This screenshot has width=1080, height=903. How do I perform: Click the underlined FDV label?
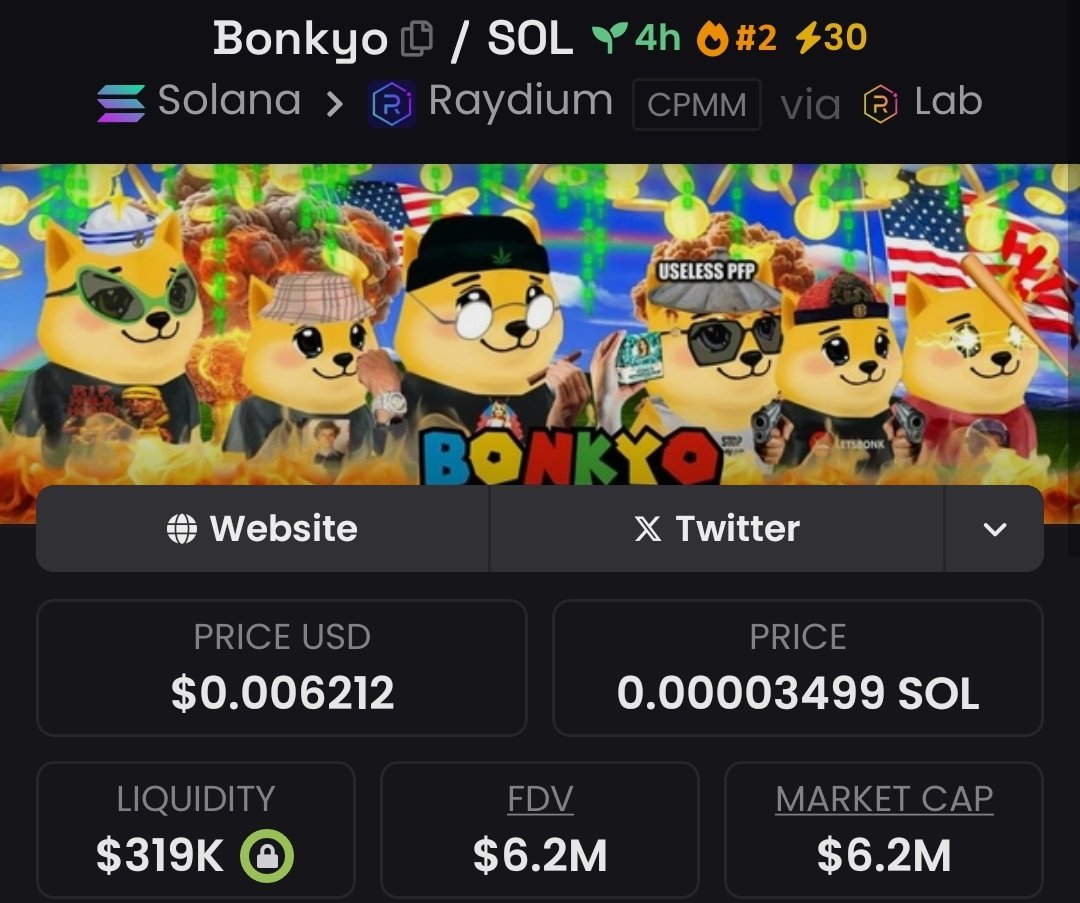coord(540,799)
